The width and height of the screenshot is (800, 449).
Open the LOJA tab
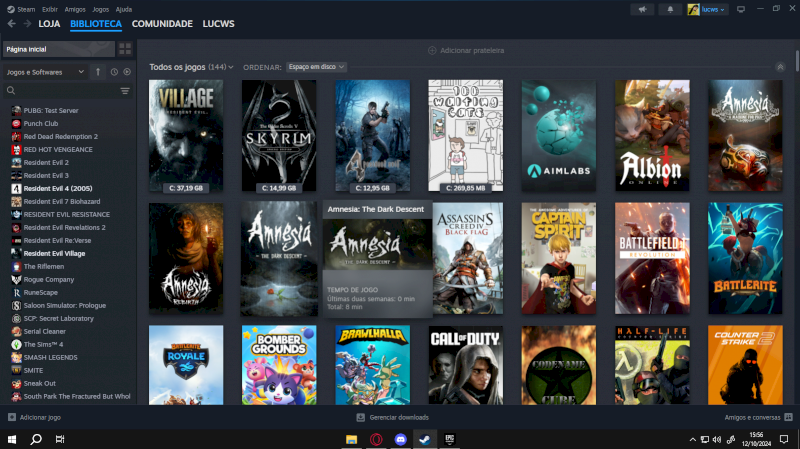pyautogui.click(x=49, y=23)
